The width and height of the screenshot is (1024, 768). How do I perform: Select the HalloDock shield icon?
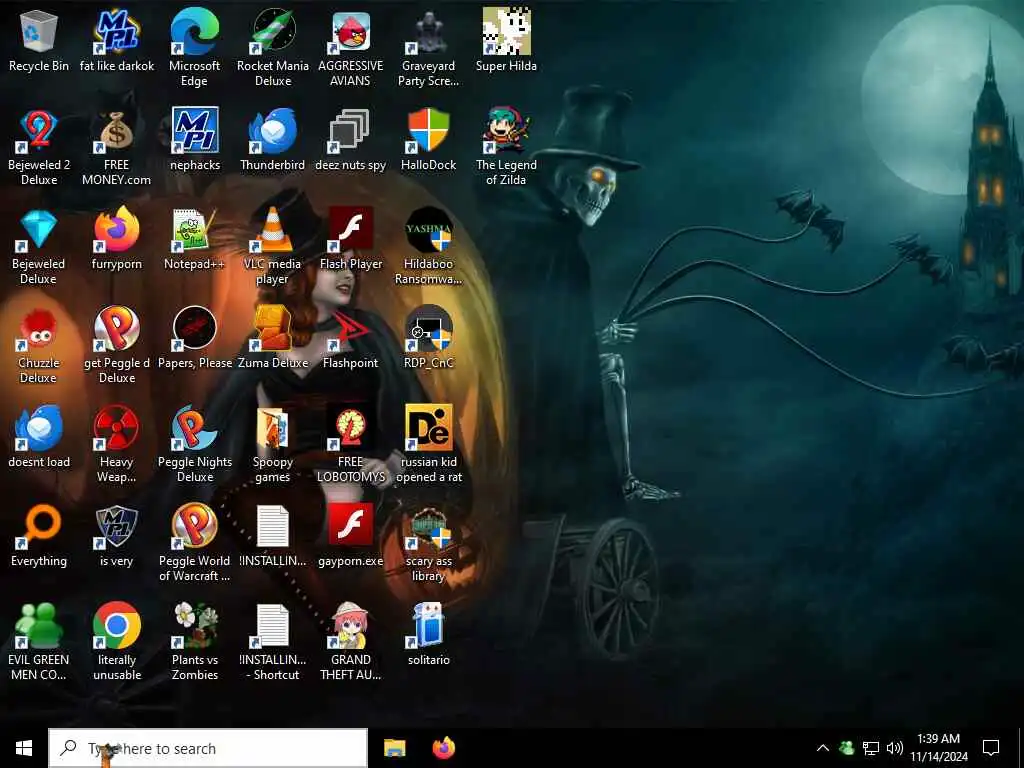tap(428, 131)
